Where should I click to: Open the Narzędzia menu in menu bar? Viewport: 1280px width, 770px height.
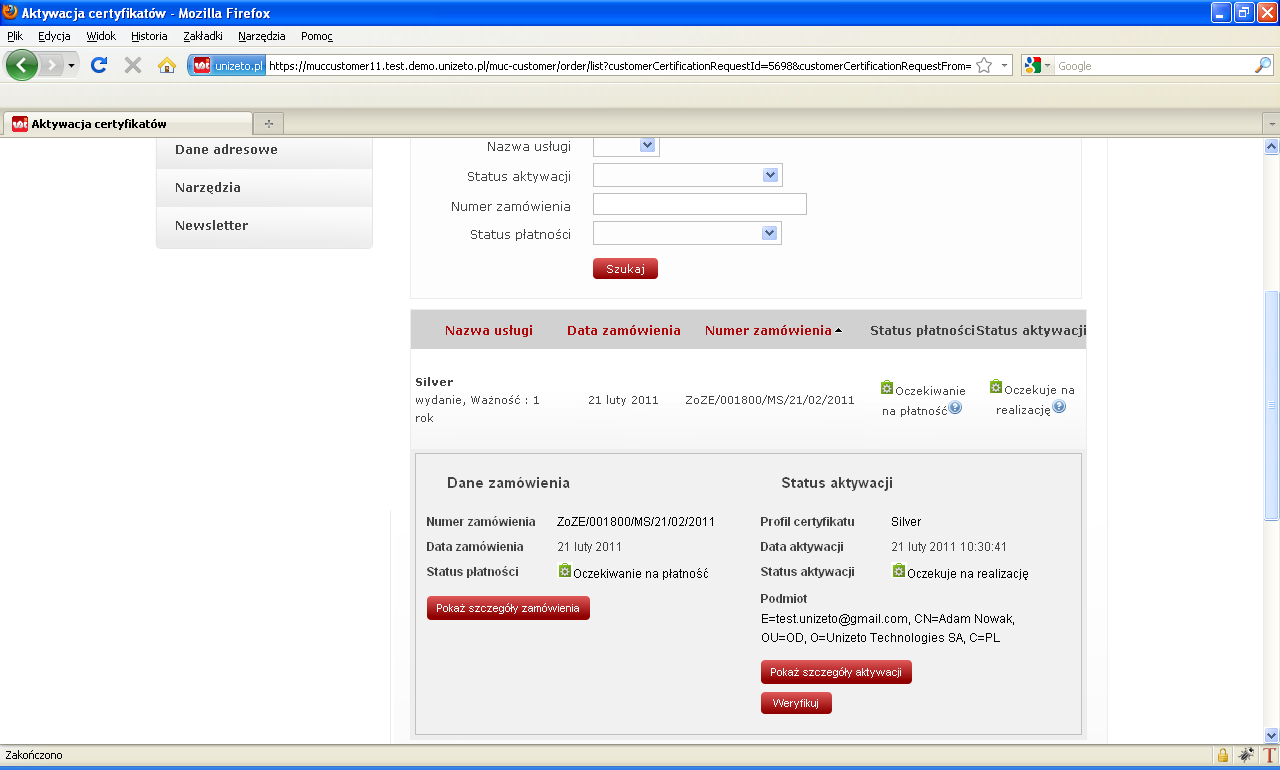[x=262, y=36]
